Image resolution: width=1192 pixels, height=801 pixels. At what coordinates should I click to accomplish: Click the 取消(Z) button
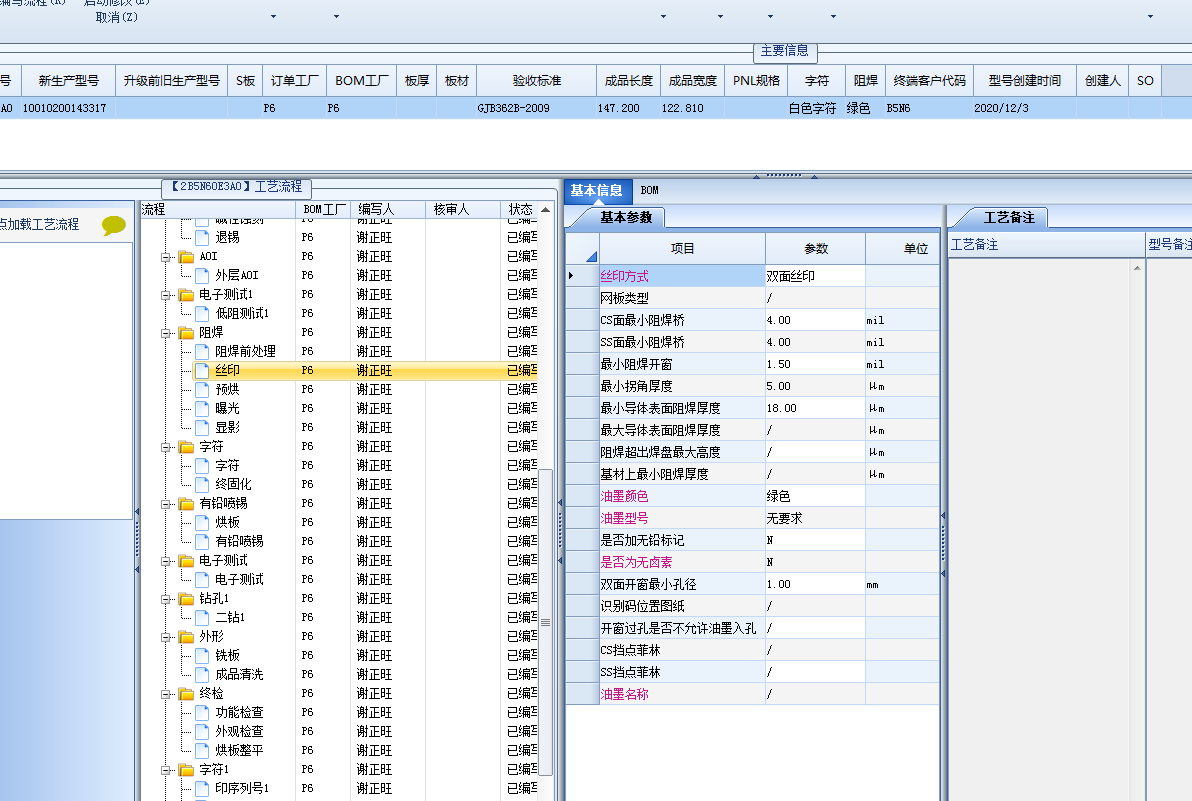[116, 17]
